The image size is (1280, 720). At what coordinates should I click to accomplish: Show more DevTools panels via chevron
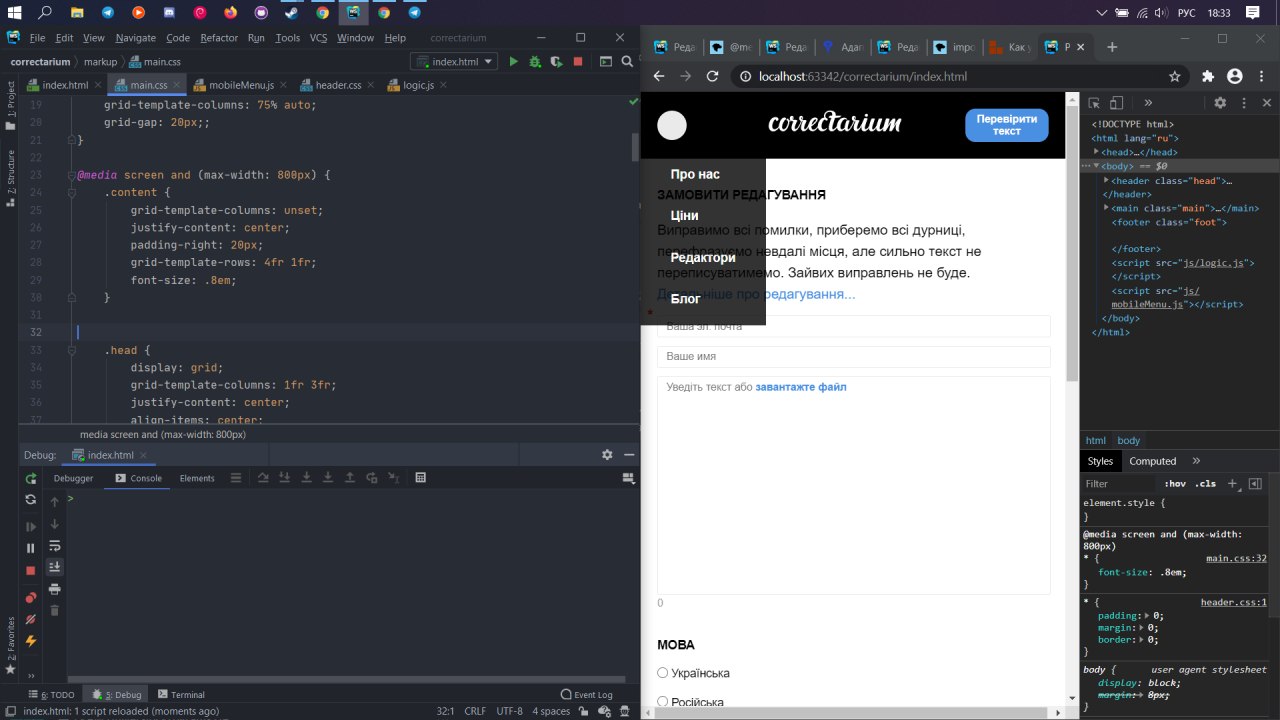tap(1148, 103)
